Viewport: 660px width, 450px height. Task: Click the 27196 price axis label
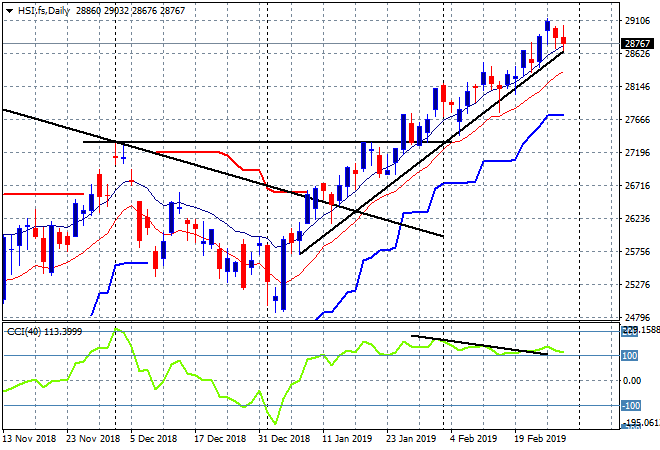point(637,152)
